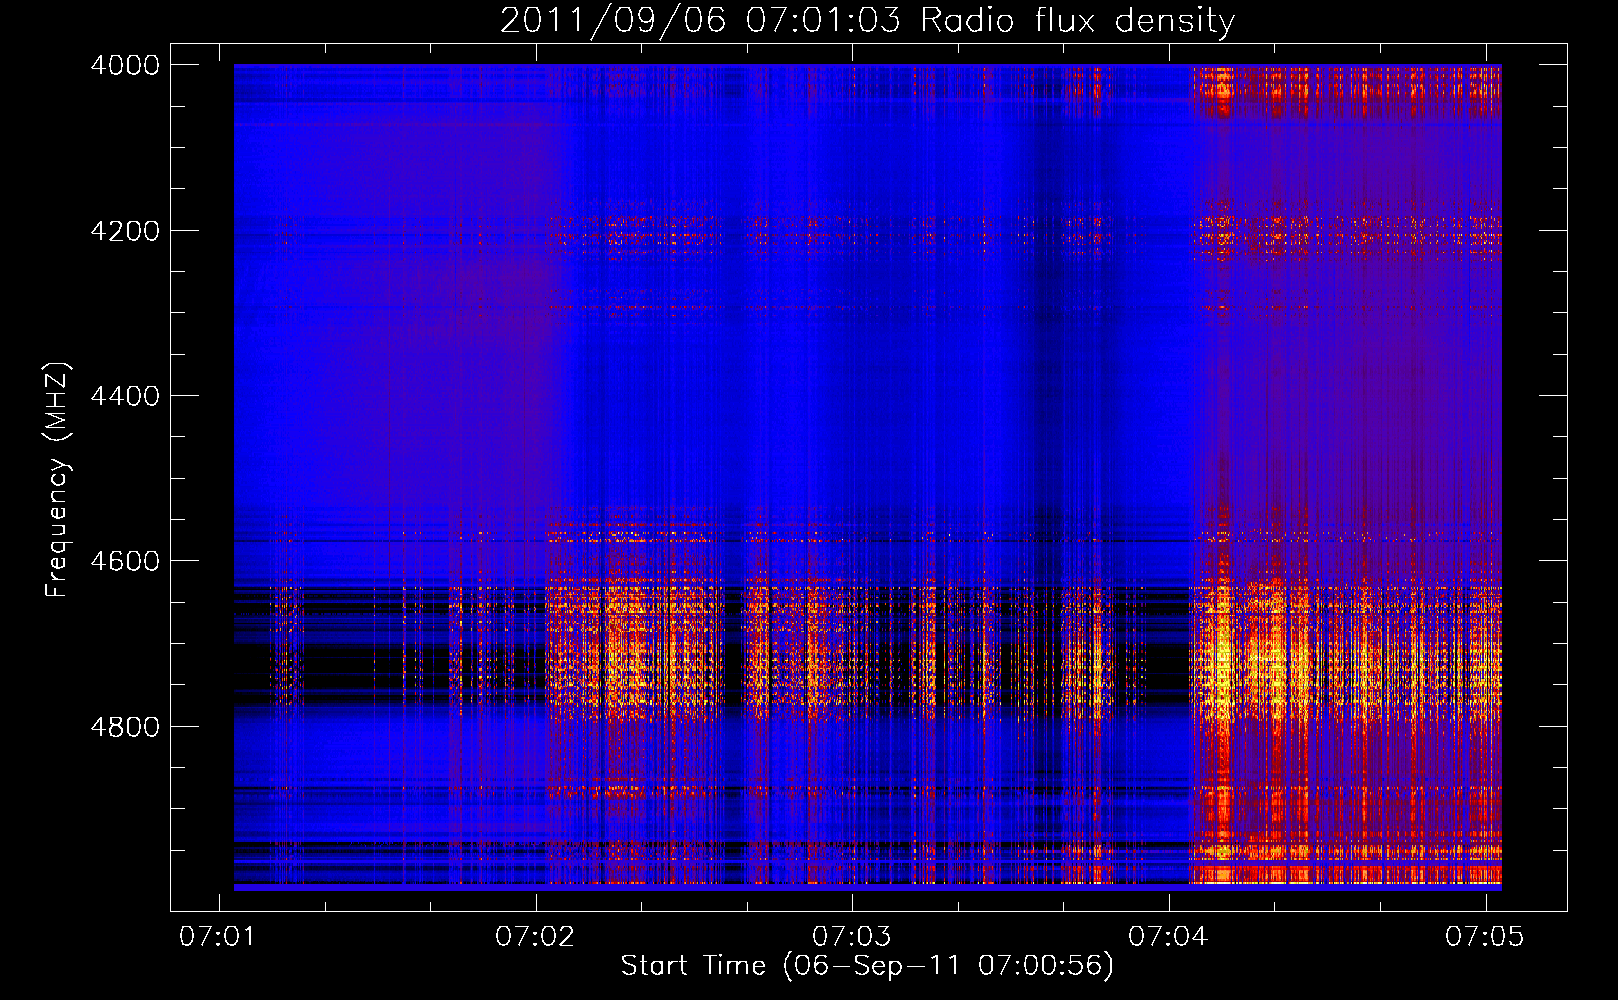Click the 'Start Time (06-Sep-11 07:00:56)' axis label
The height and width of the screenshot is (1000, 1618).
[867, 965]
